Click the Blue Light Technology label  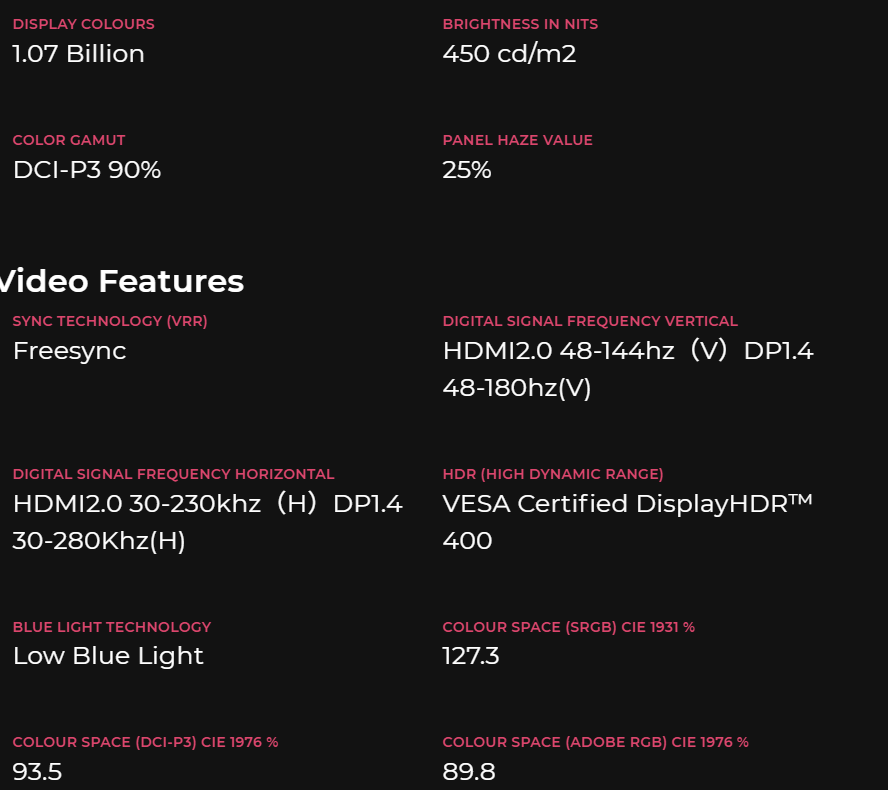coord(112,627)
